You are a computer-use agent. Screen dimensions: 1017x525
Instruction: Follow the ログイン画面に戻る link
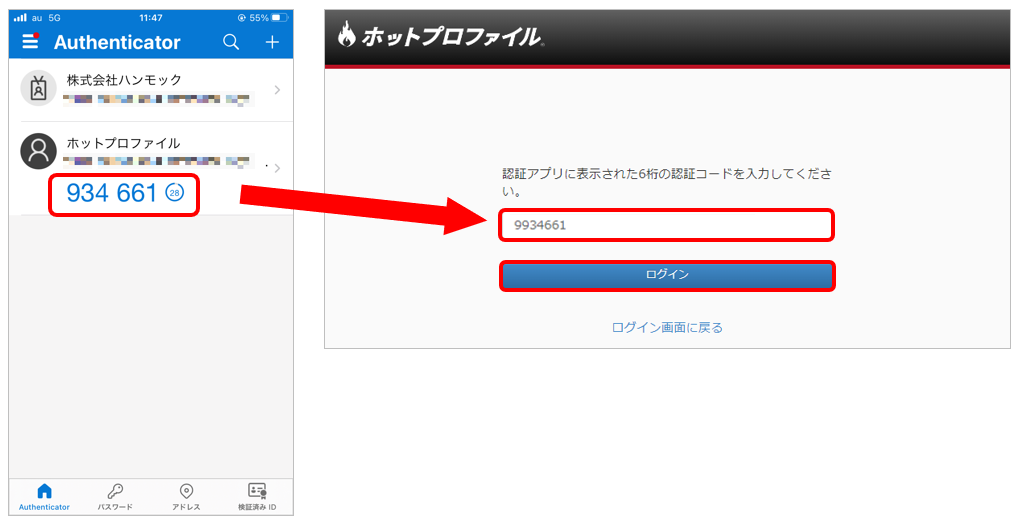pyautogui.click(x=667, y=327)
